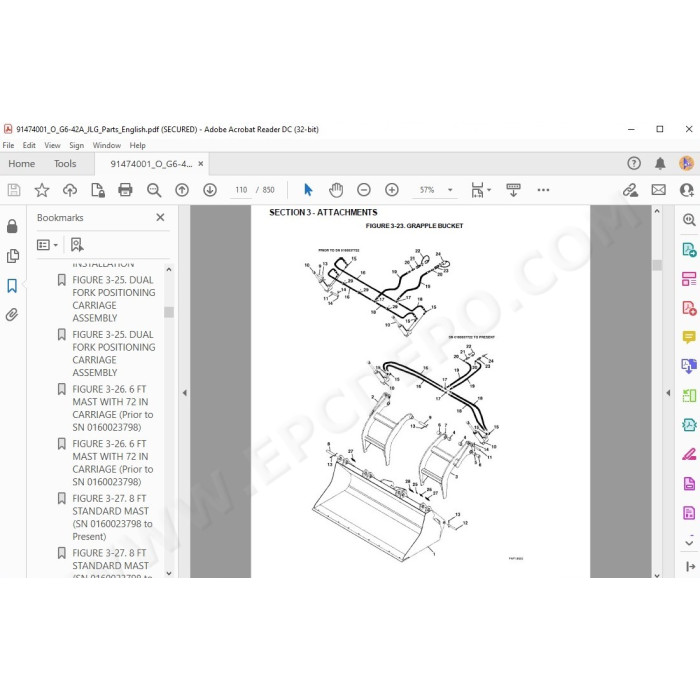This screenshot has width=700, height=700.
Task: Open the Edit PDF tool in the right pane
Action: 689,279
